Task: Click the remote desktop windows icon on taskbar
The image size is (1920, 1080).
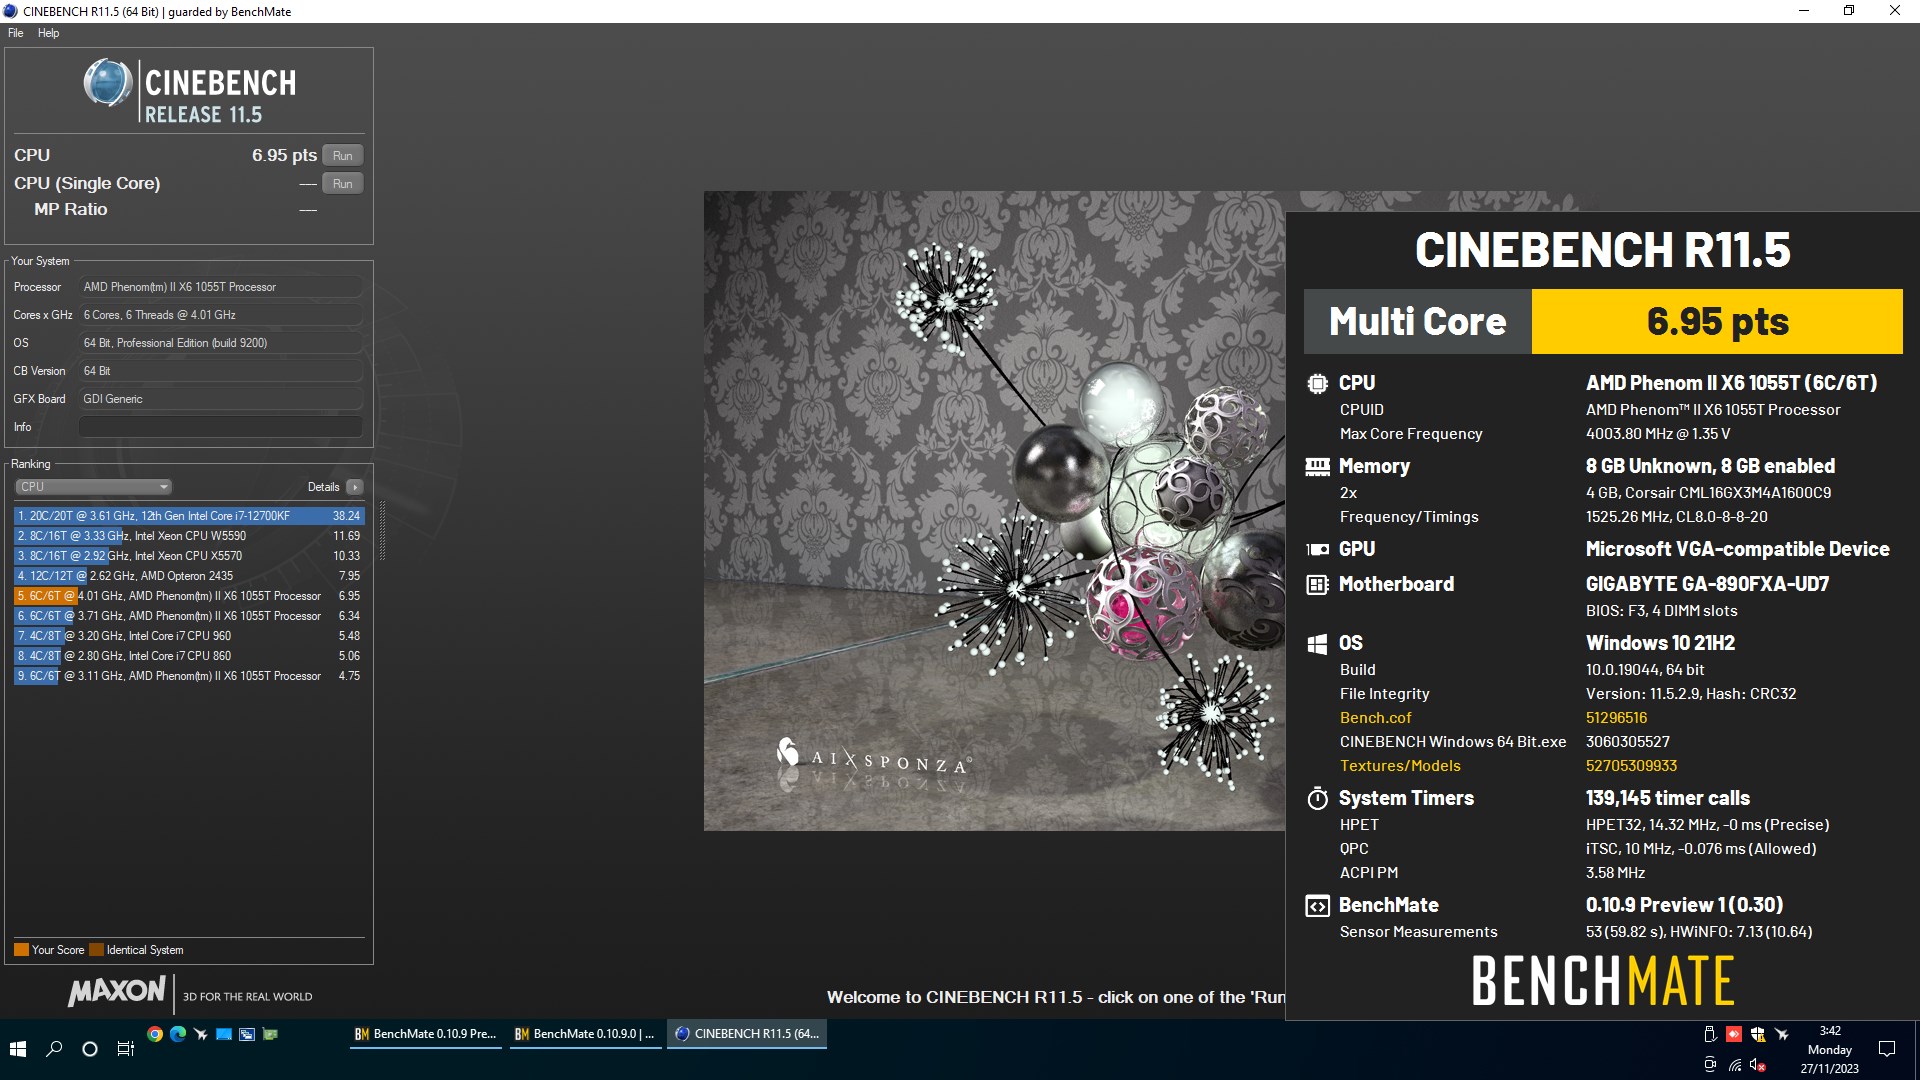Action: [247, 1034]
